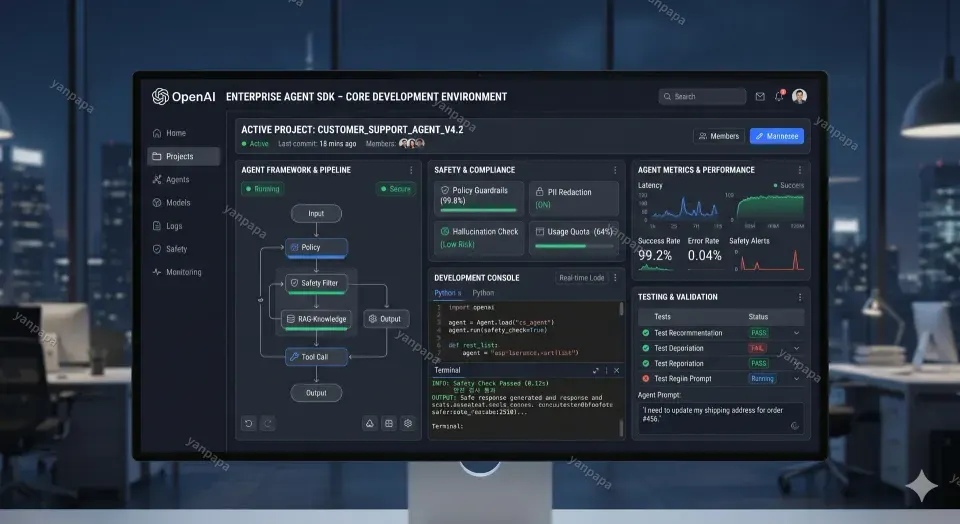Click the redo icon below the pipeline
The height and width of the screenshot is (524, 960).
(268, 423)
